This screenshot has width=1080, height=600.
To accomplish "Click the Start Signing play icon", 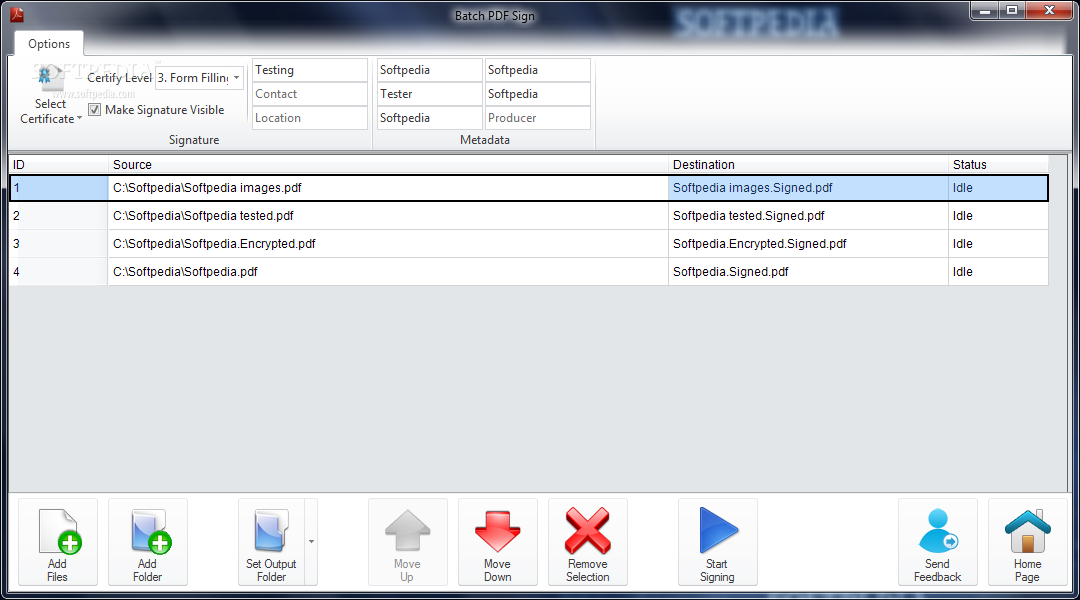I will (718, 530).
